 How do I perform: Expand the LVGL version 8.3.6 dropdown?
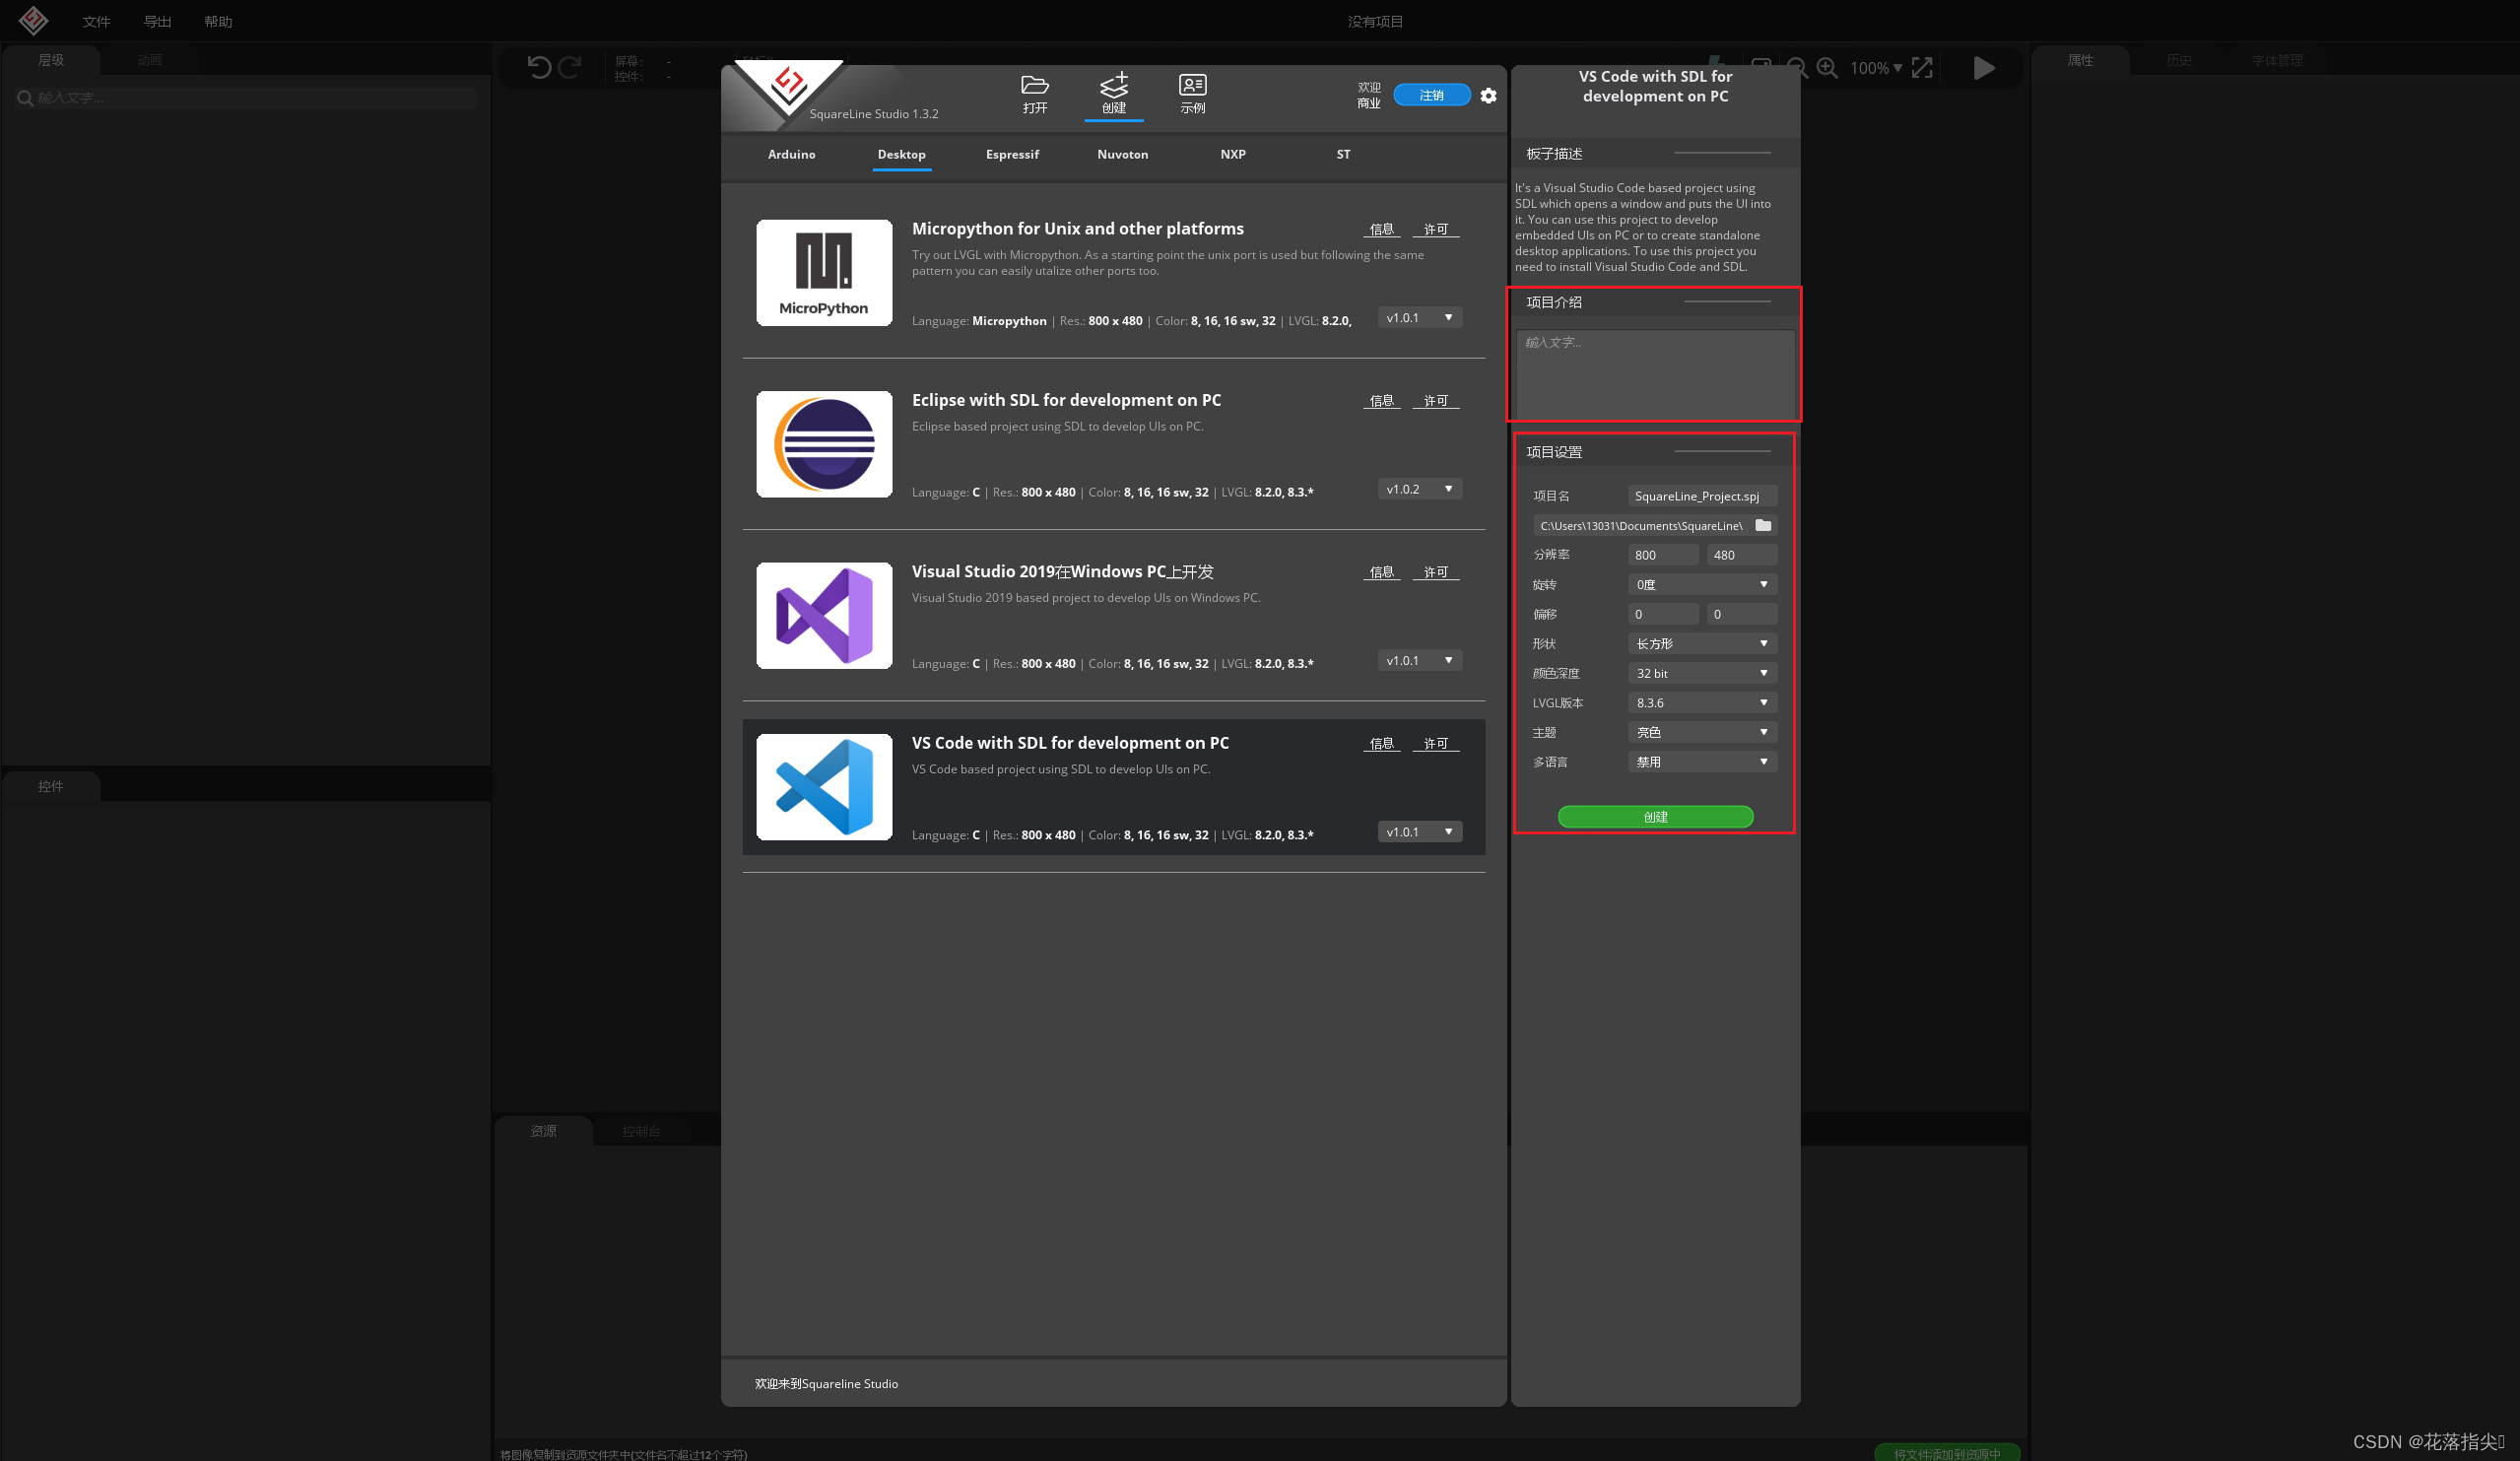(1701, 702)
